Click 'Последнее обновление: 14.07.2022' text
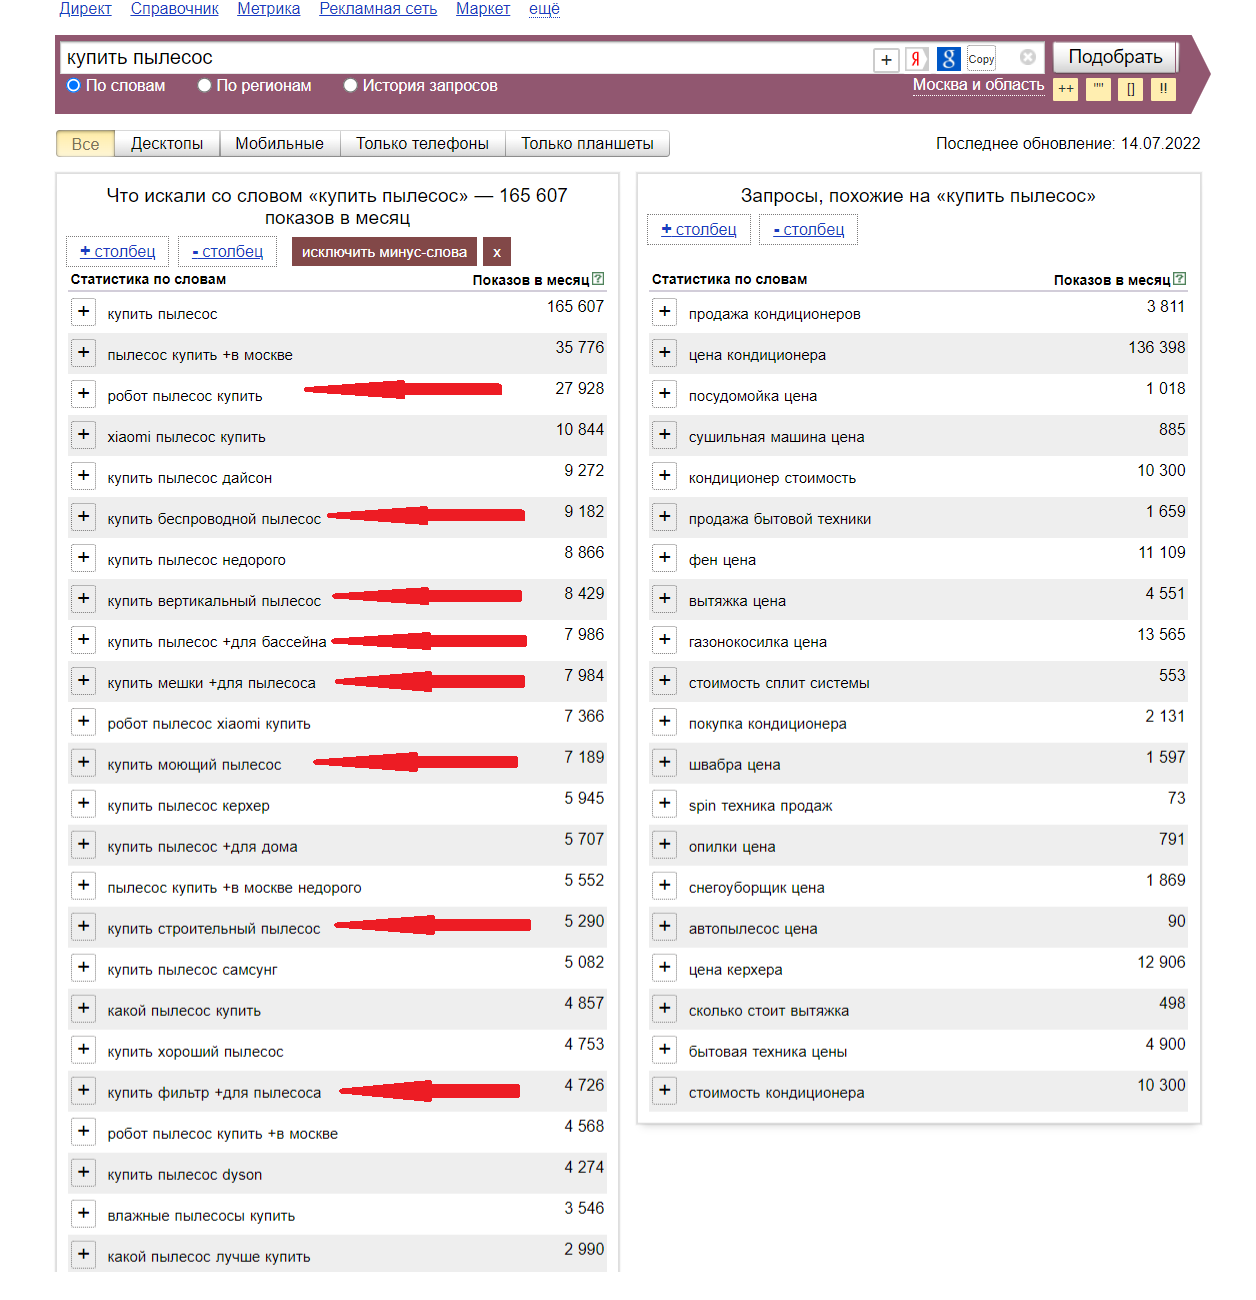The image size is (1256, 1300). [x=1068, y=143]
